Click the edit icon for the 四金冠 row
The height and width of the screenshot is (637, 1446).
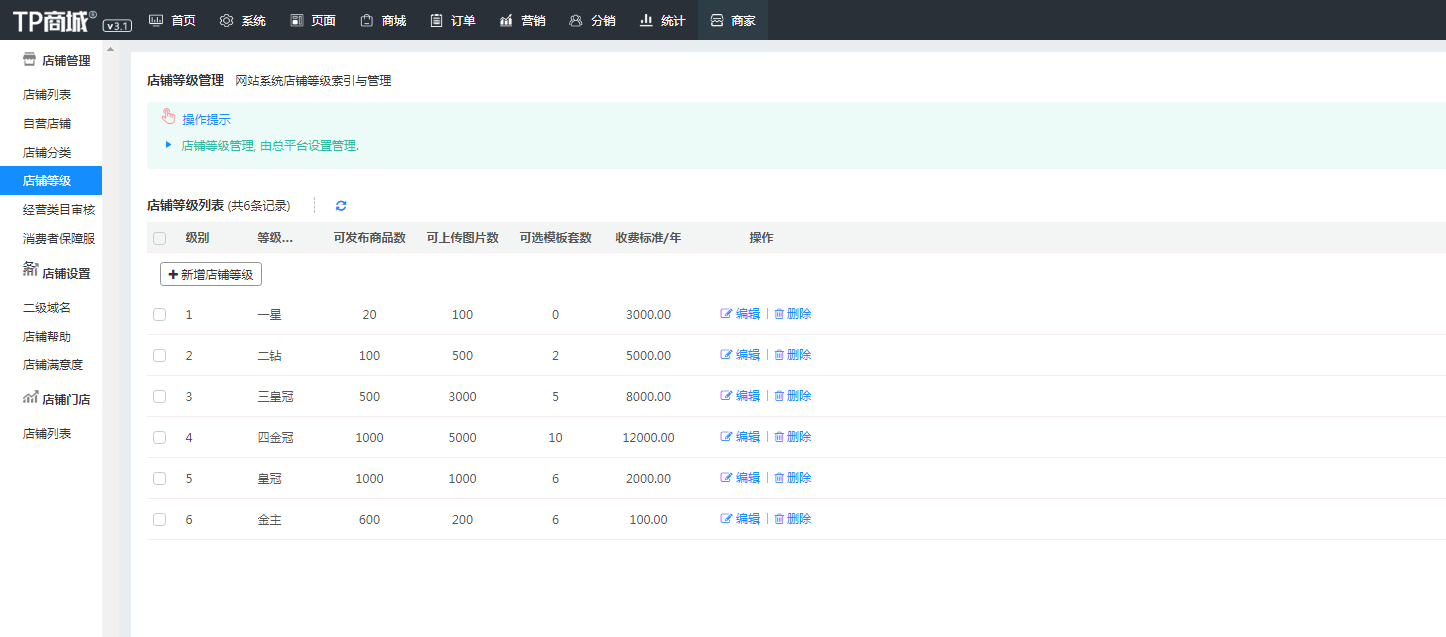(x=726, y=437)
